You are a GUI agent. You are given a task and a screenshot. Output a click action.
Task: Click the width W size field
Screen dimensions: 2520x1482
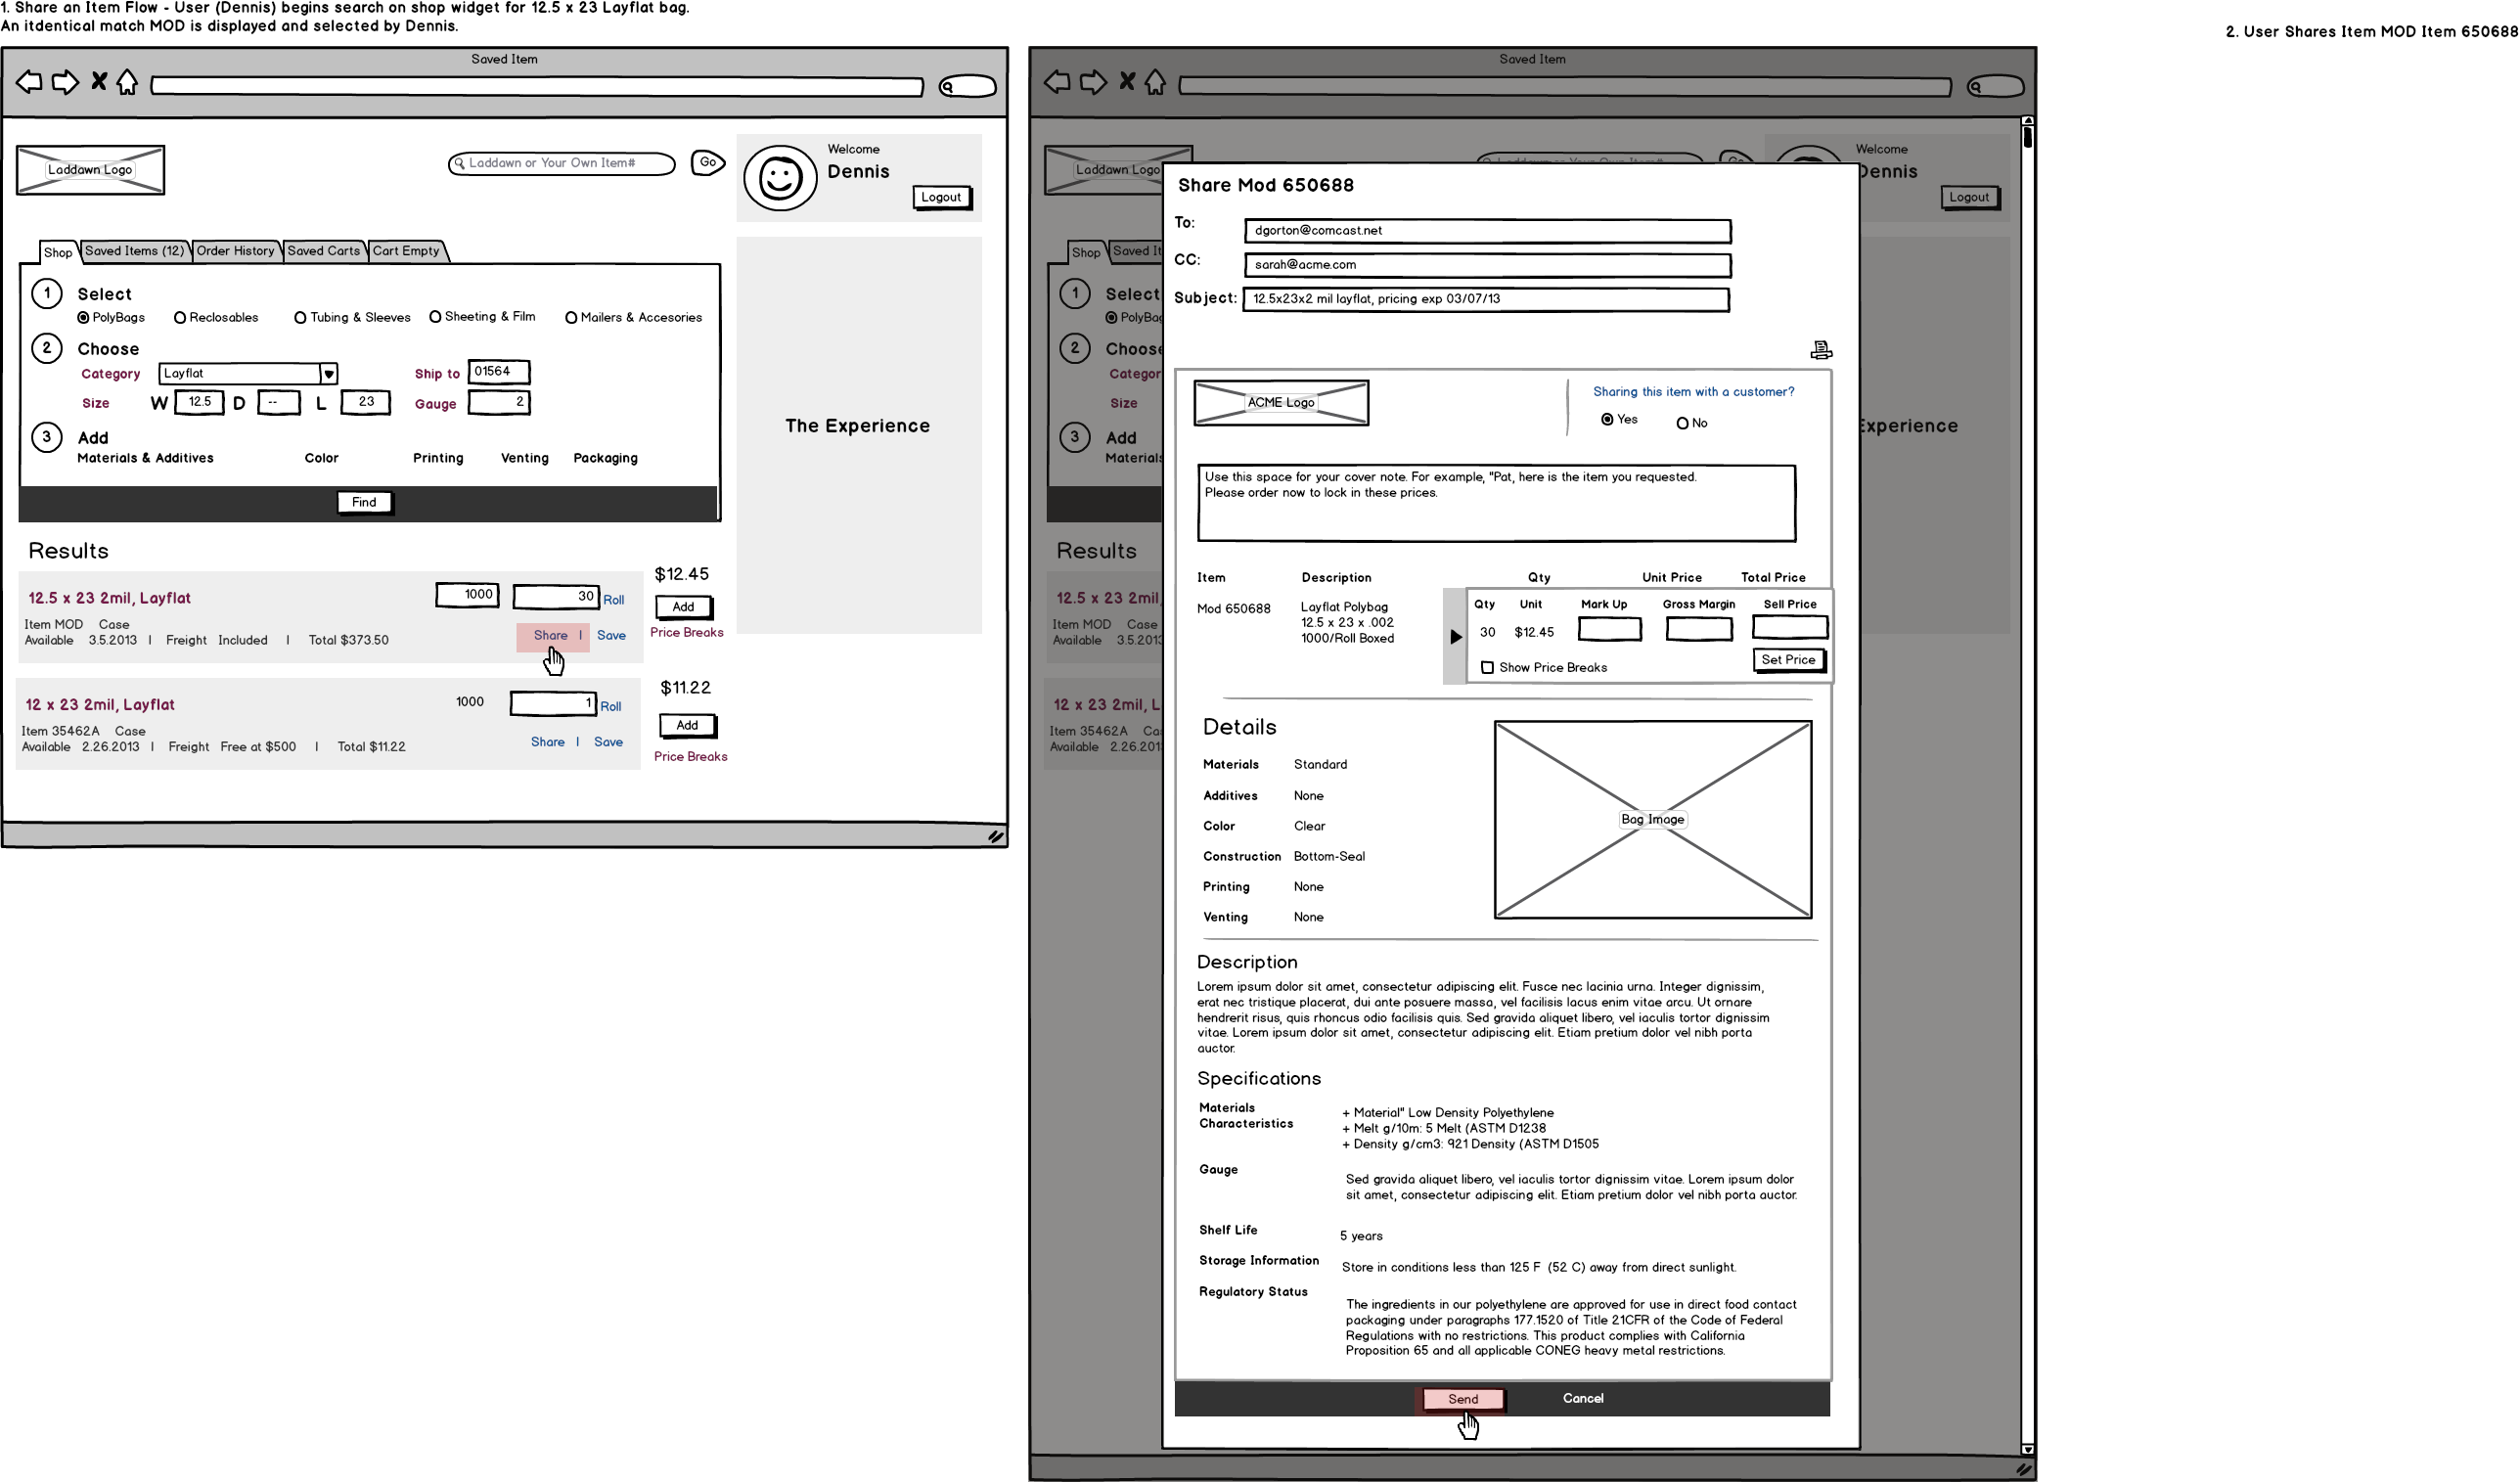tap(199, 402)
